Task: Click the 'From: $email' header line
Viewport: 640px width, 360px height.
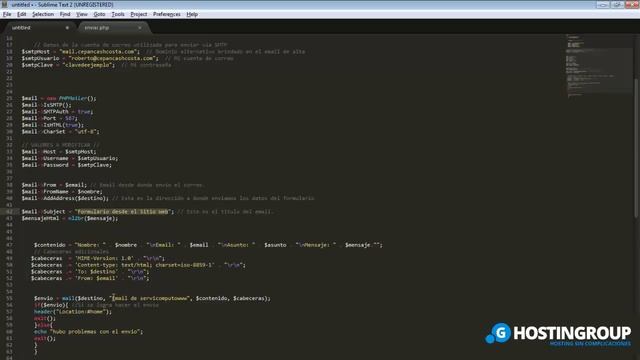Action: [90, 278]
